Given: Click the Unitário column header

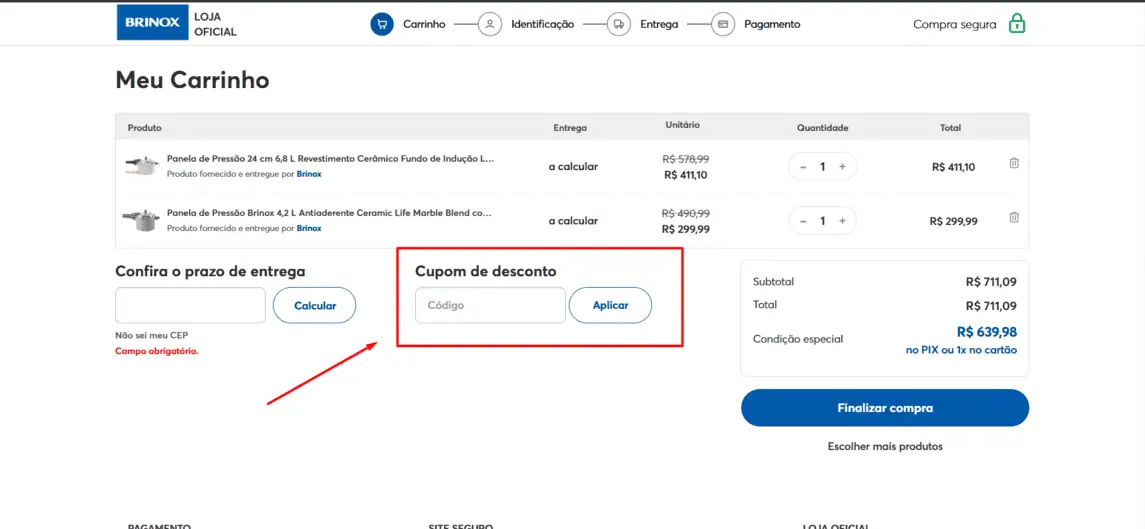Looking at the screenshot, I should click(683, 125).
